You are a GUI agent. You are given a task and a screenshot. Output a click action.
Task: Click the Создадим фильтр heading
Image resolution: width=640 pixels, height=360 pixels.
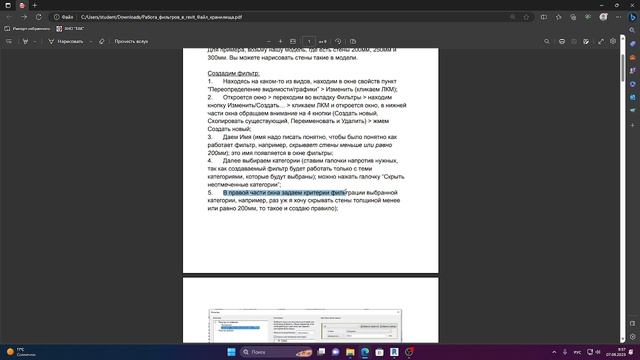tap(233, 73)
